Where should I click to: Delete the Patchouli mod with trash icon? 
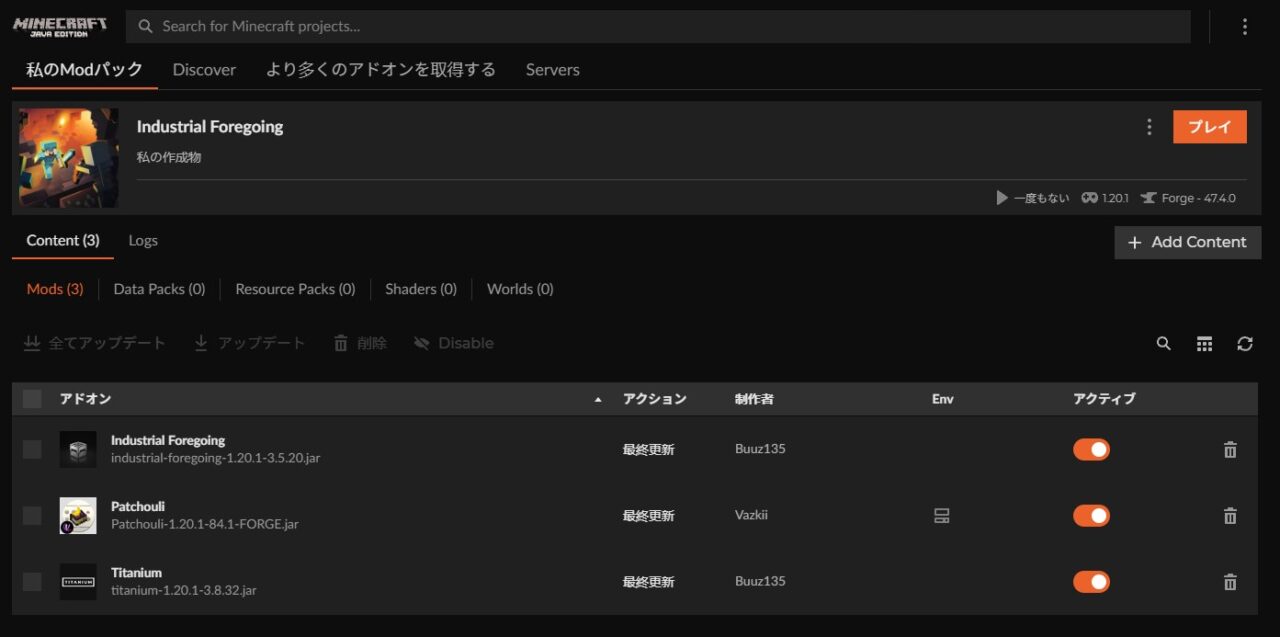(x=1230, y=516)
